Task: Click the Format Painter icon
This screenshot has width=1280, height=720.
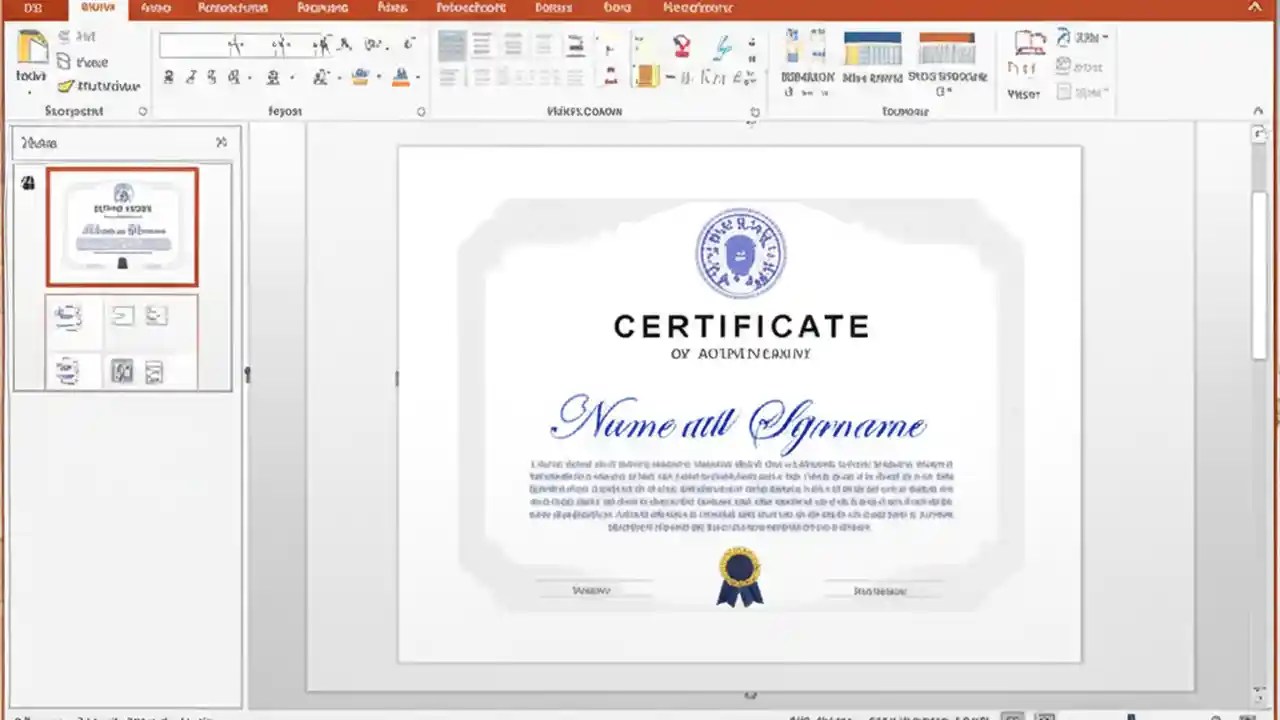Action: coord(67,86)
